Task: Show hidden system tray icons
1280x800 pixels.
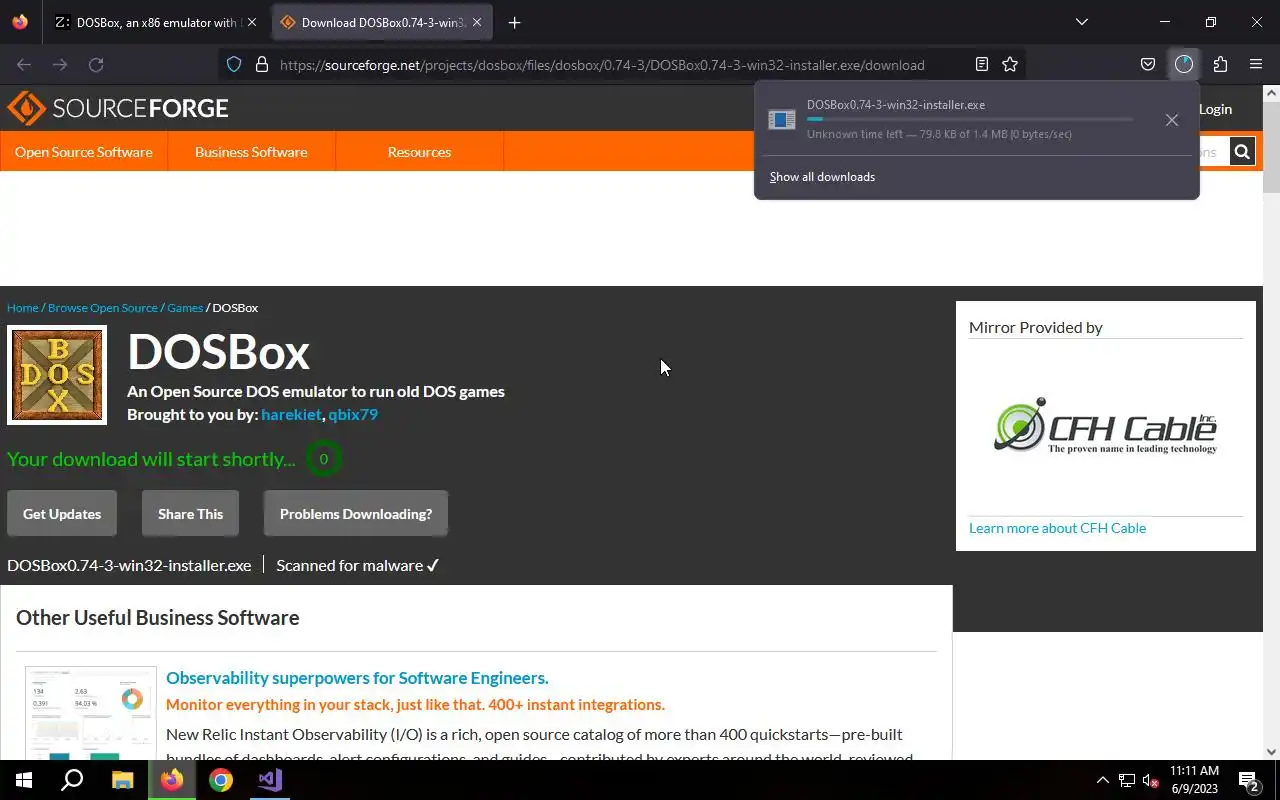Action: coord(1103,780)
